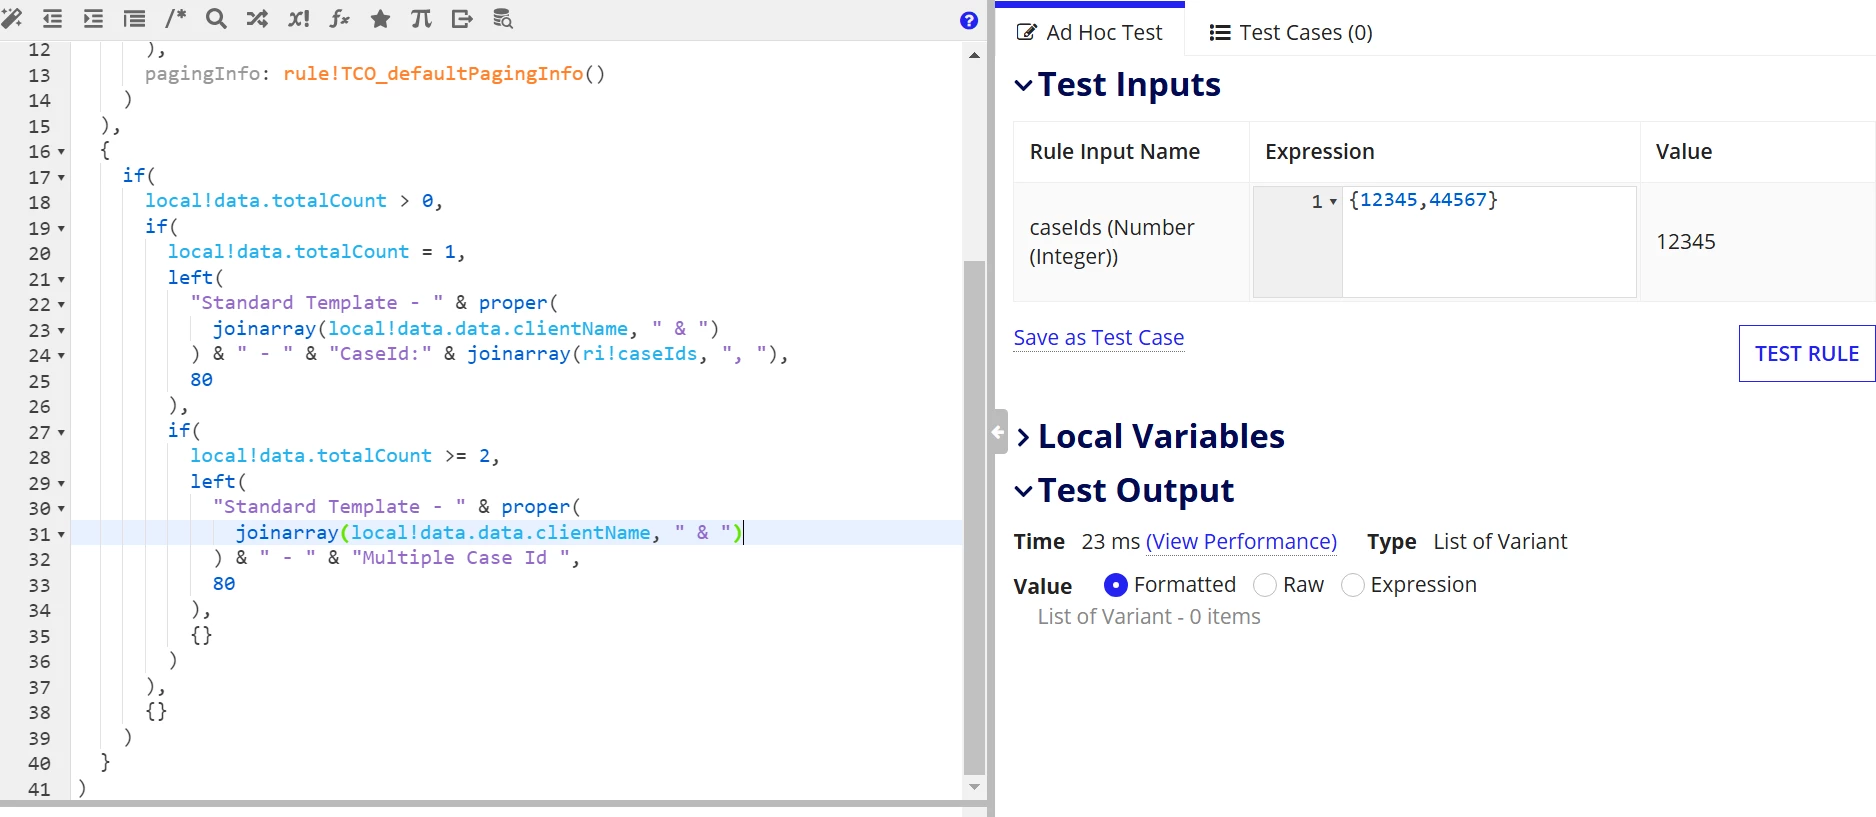Click the panel collapse arrow handle
Image resolution: width=1876 pixels, height=817 pixels.
point(999,432)
